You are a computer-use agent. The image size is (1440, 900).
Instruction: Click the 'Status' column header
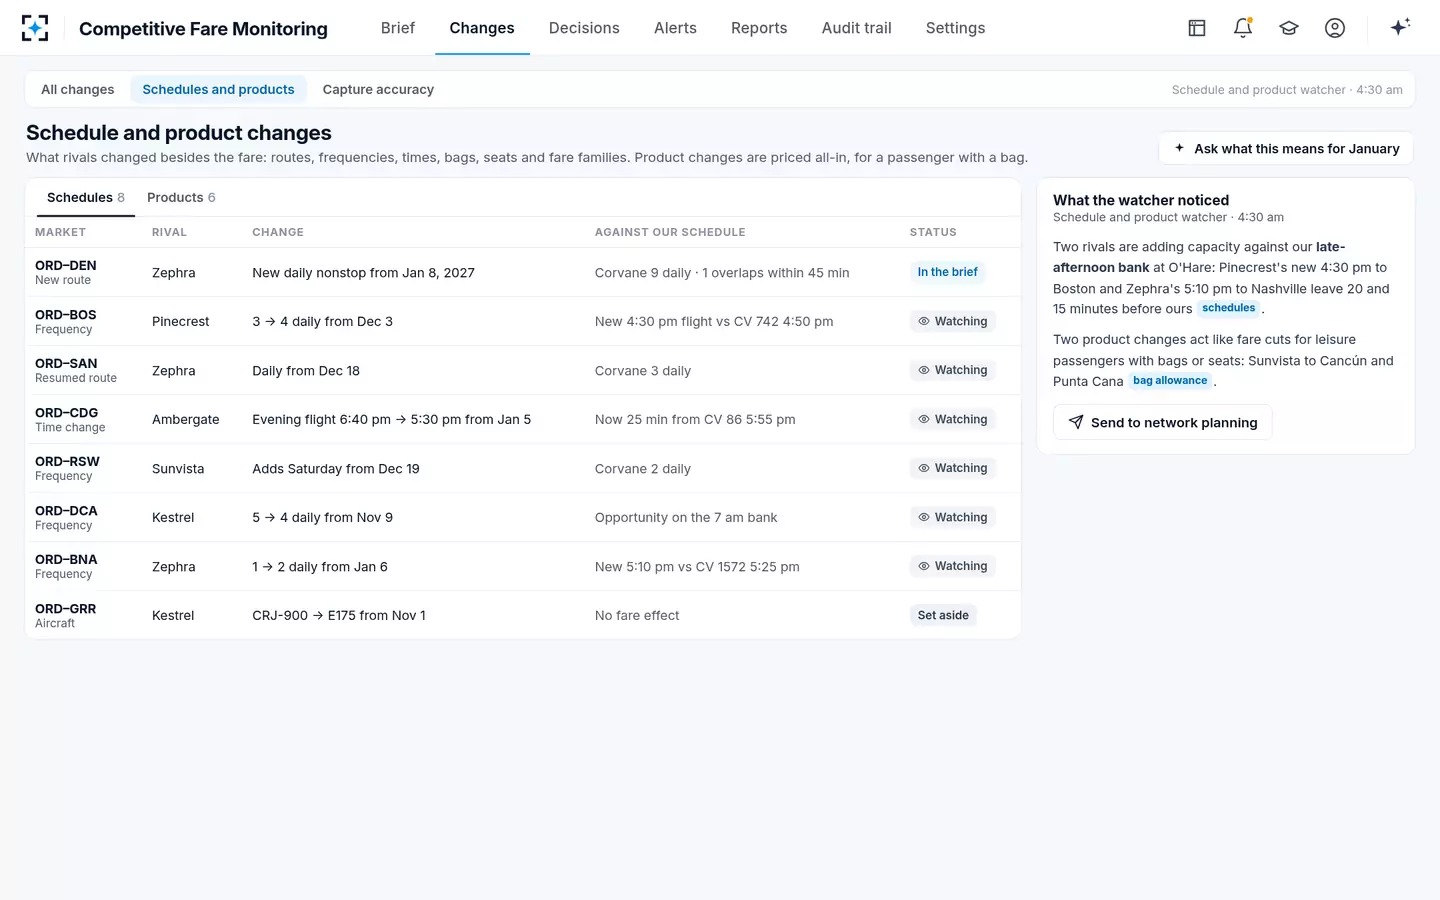933,232
